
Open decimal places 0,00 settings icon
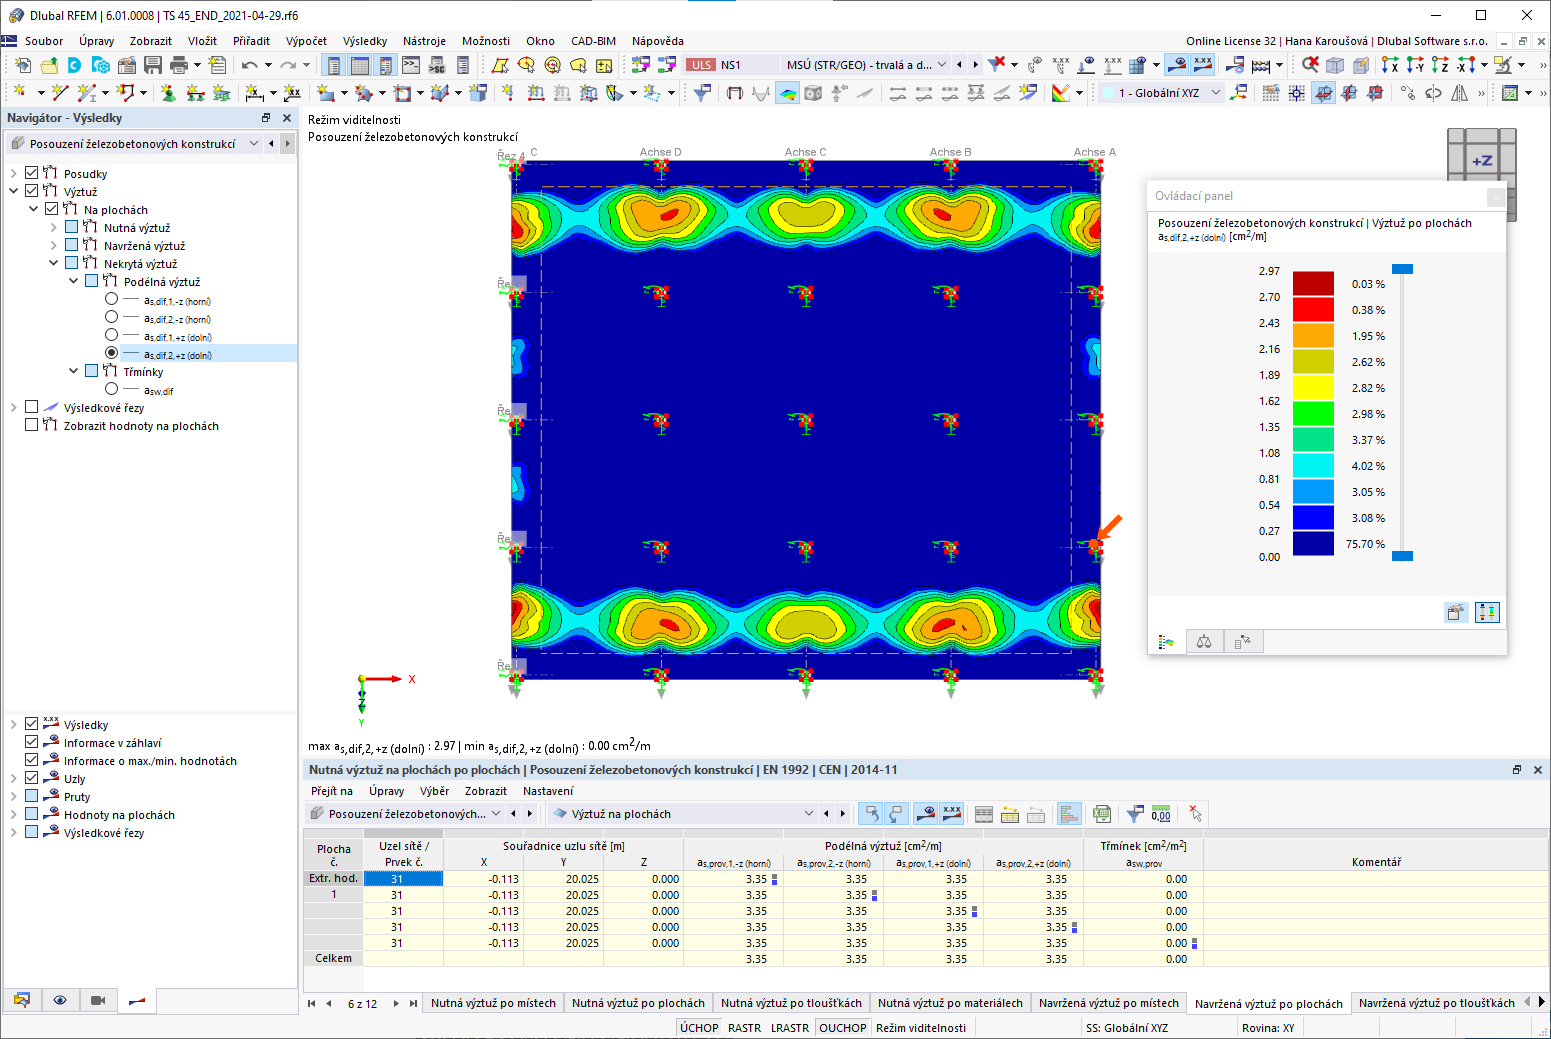click(1161, 814)
